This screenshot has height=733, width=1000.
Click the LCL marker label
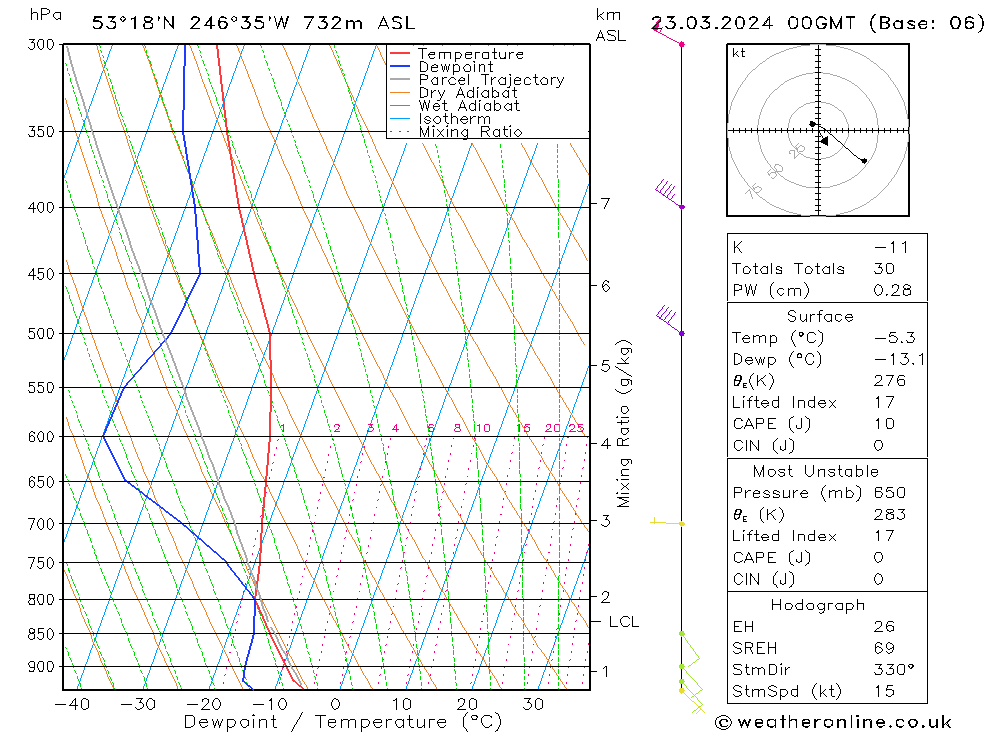tap(623, 622)
